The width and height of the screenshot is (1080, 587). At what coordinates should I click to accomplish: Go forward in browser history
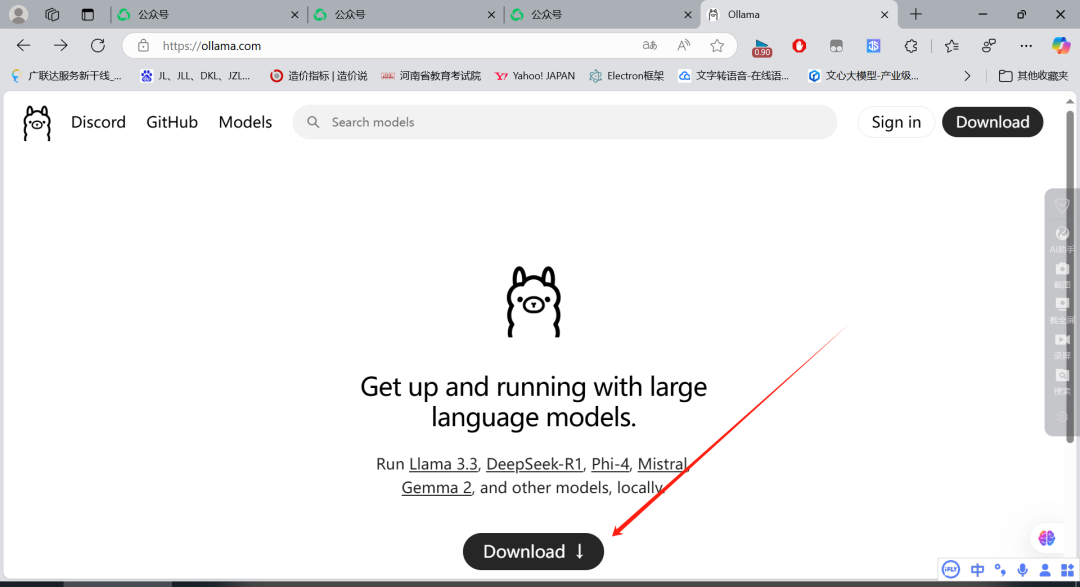click(x=61, y=45)
